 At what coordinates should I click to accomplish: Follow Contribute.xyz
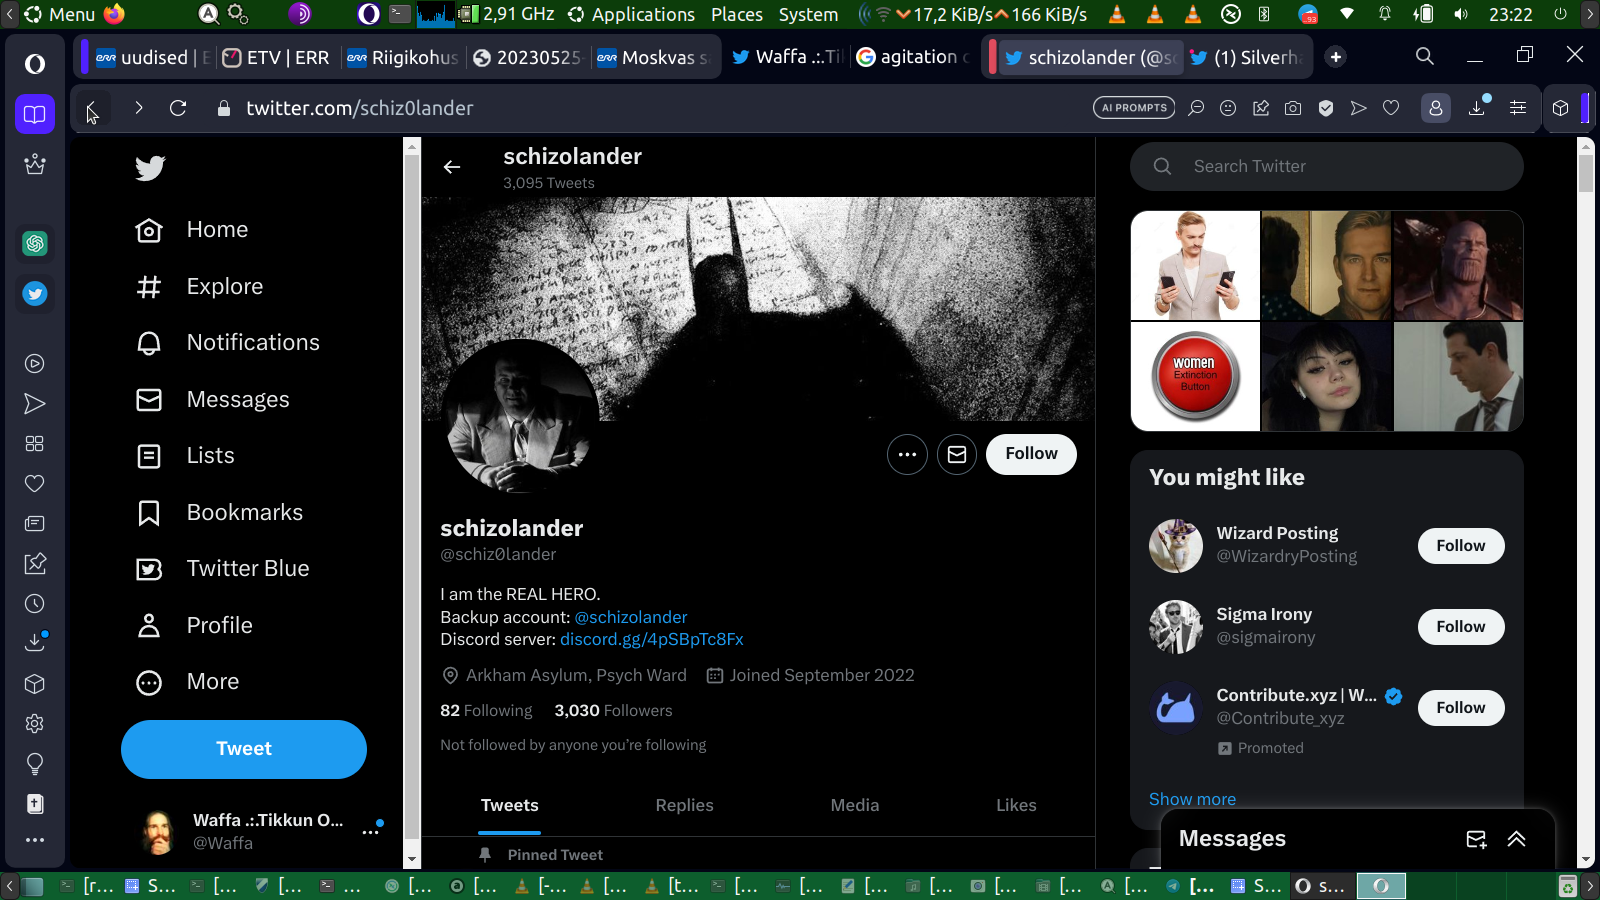click(x=1461, y=708)
